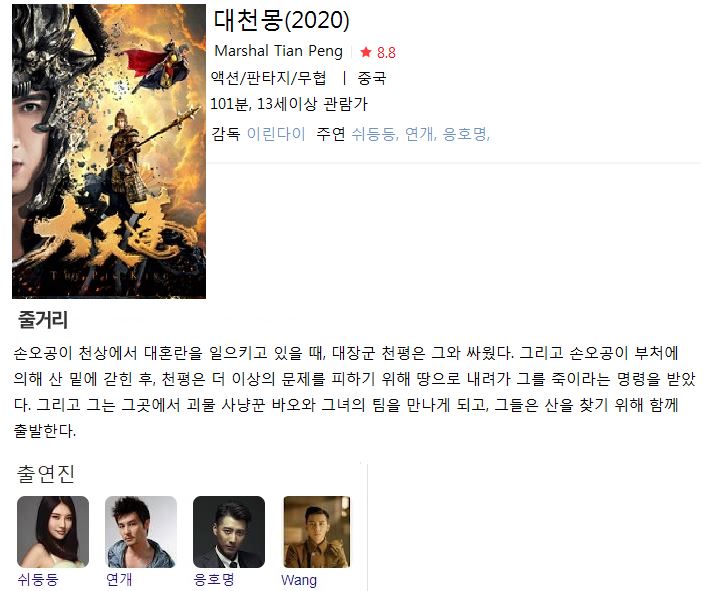The height and width of the screenshot is (591, 724).
Task: Click 쉬등등 cast photo thumbnail
Action: click(x=53, y=532)
